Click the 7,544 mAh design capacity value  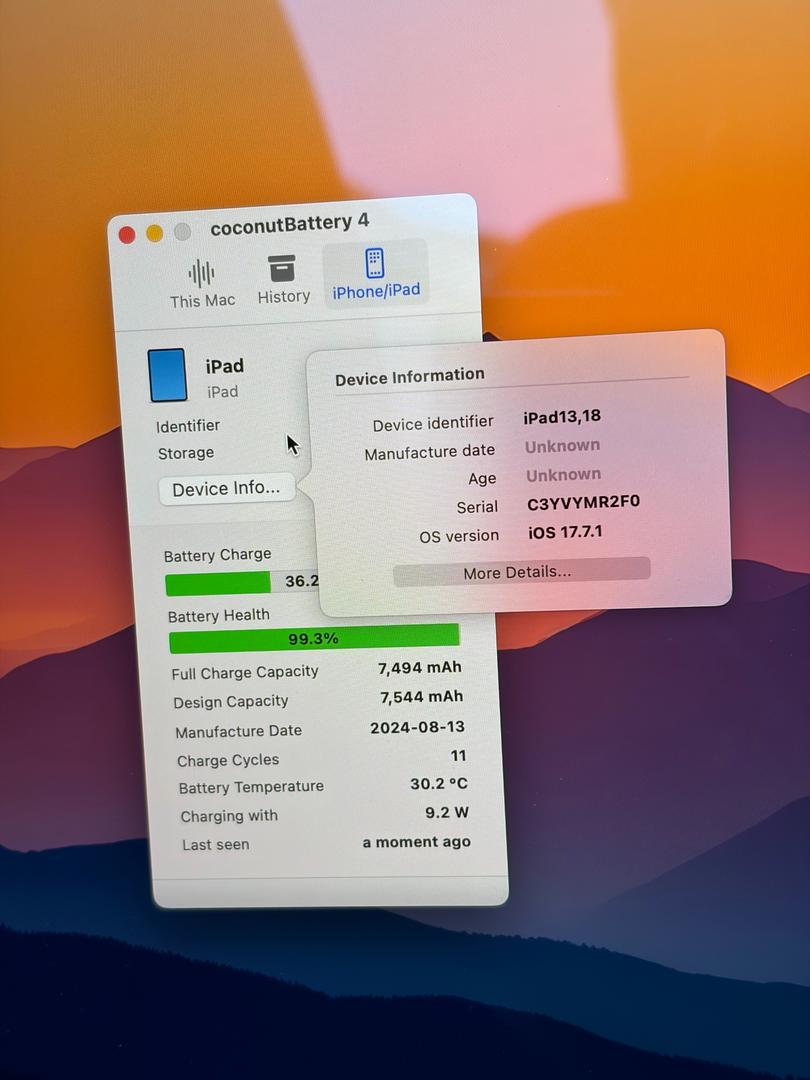point(422,697)
